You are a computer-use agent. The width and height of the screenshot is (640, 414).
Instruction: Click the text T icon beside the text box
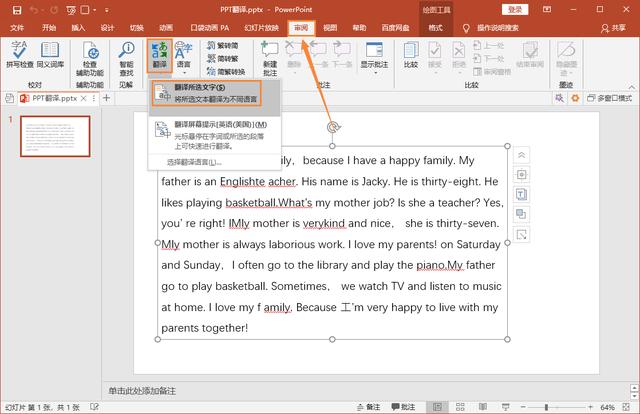[521, 194]
